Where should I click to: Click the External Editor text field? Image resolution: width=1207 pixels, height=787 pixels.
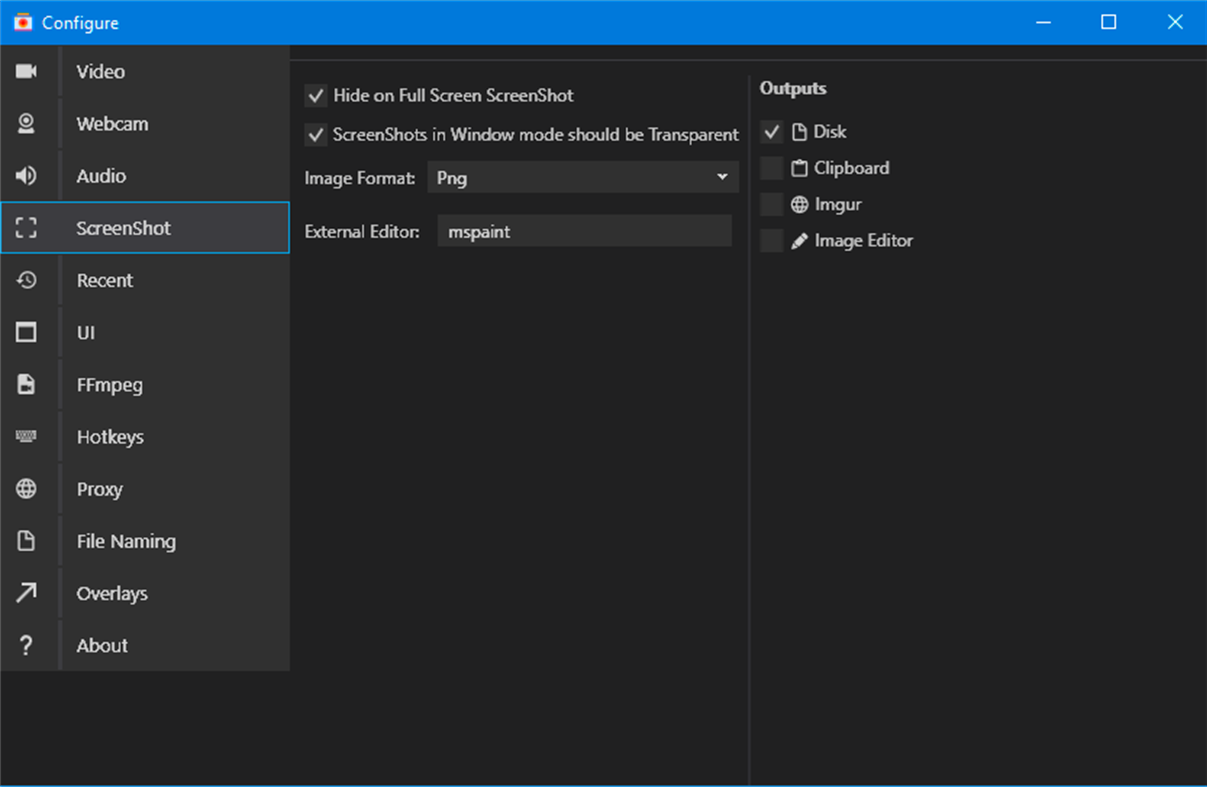(584, 231)
